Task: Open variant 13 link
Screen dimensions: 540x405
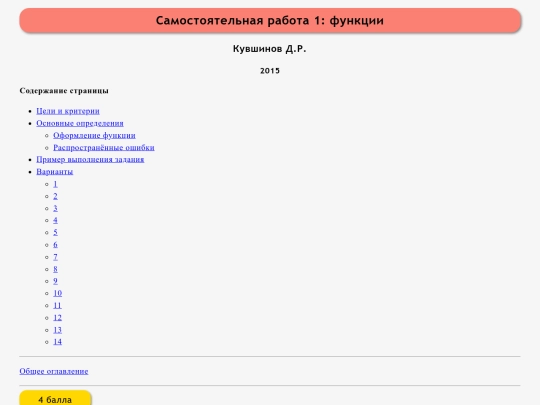Action: tap(58, 330)
